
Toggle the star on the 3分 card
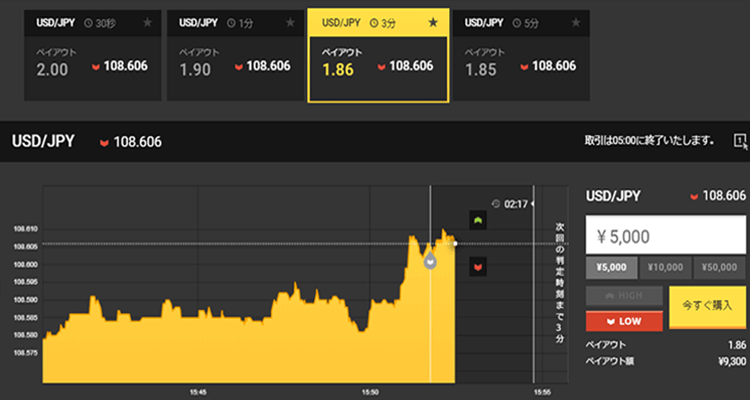(433, 22)
